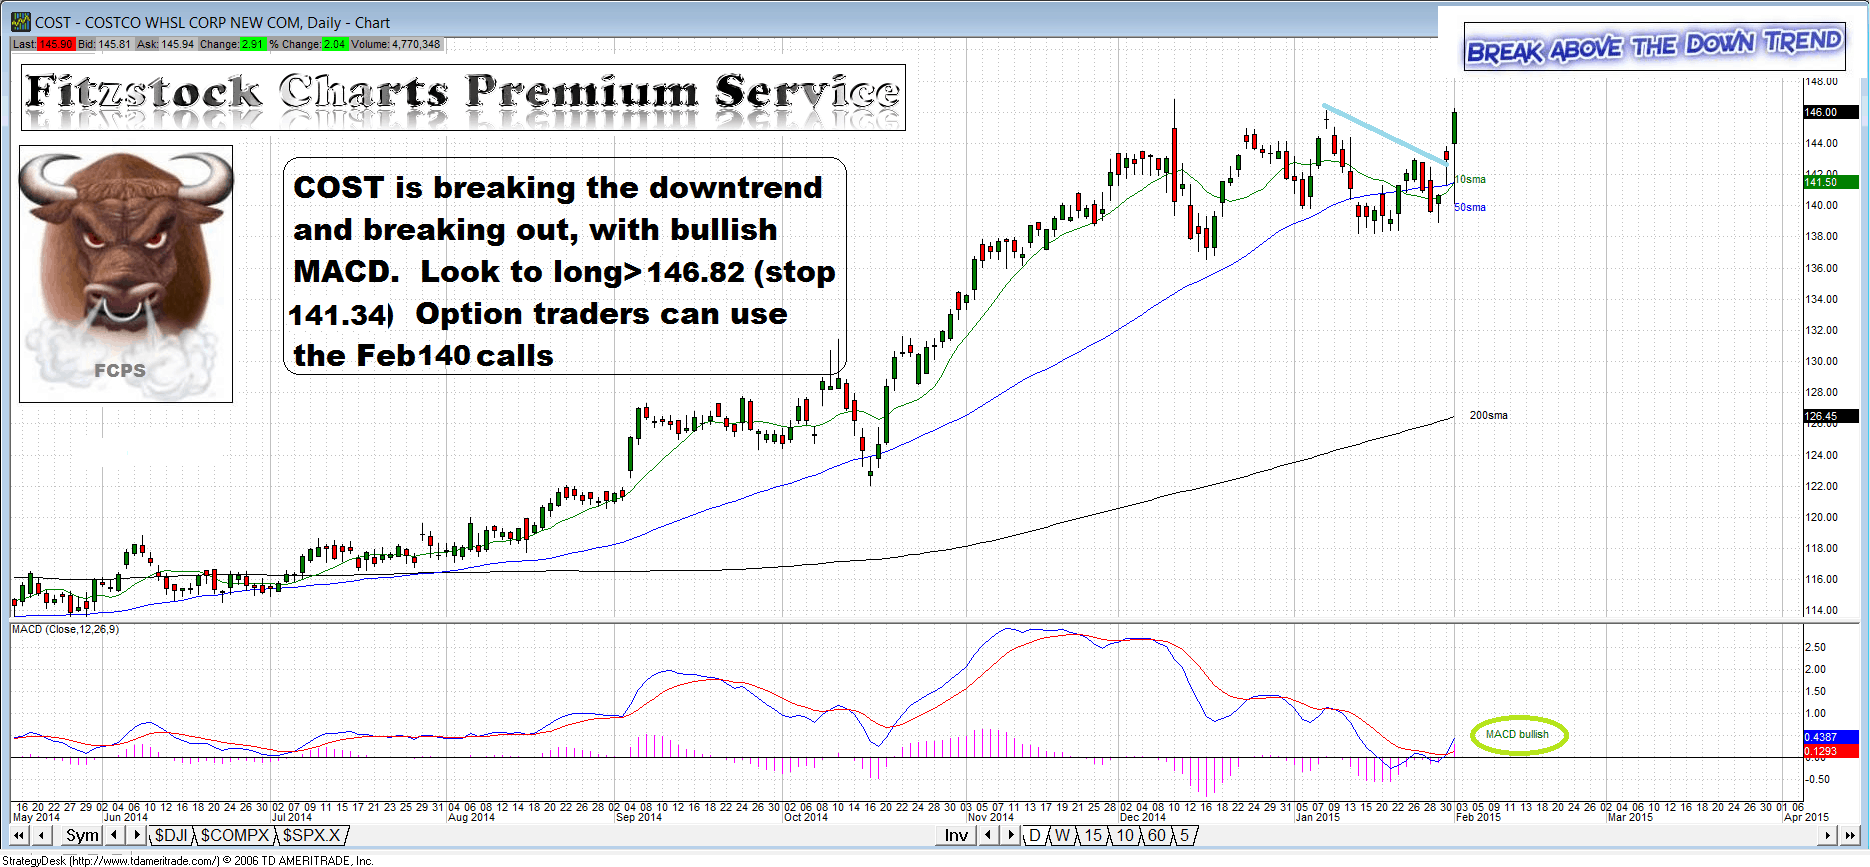Select the W weekly interval tab
This screenshot has width=1870, height=867.
click(1062, 835)
